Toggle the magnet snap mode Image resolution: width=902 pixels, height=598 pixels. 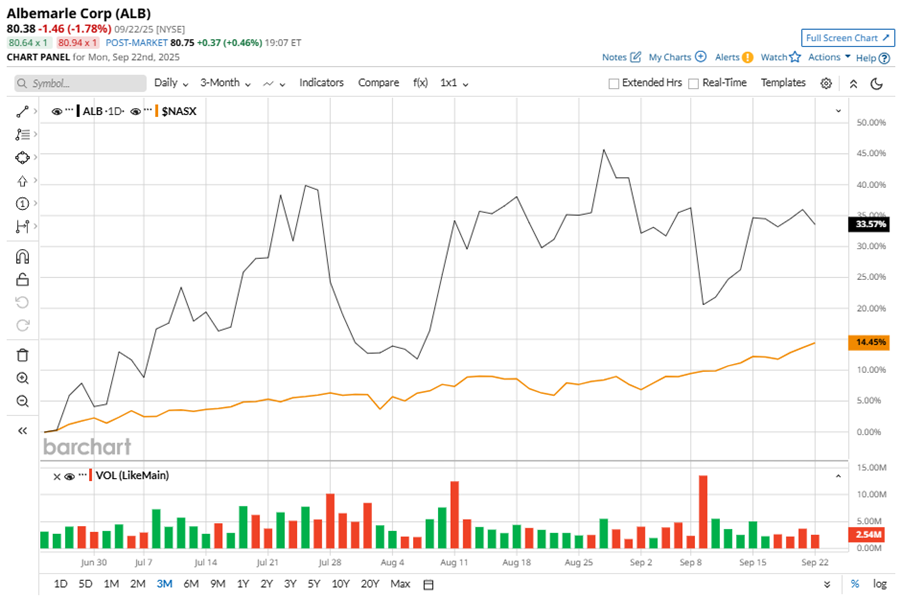(22, 256)
